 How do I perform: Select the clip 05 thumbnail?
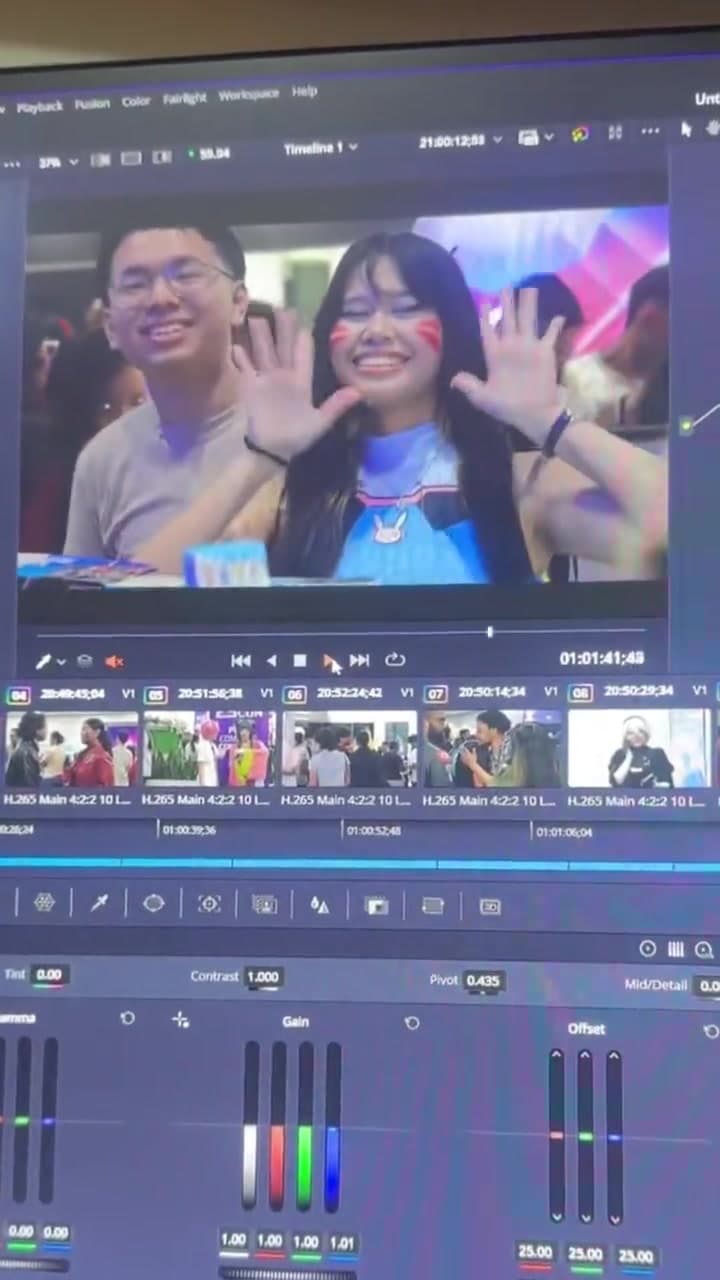point(209,749)
